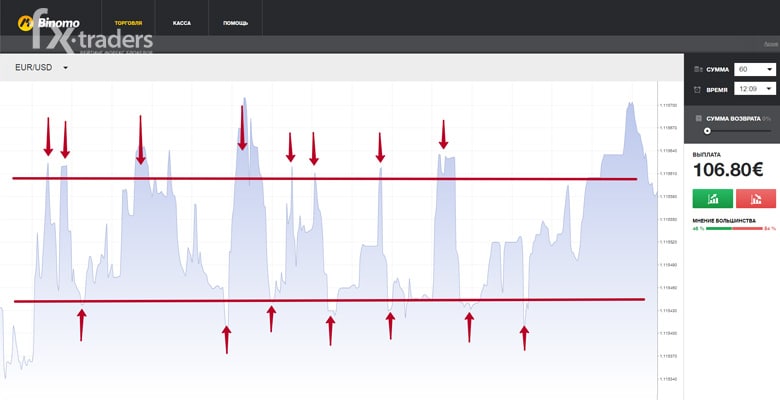Open the Торговля tab
This screenshot has height=400, width=780.
pos(128,23)
